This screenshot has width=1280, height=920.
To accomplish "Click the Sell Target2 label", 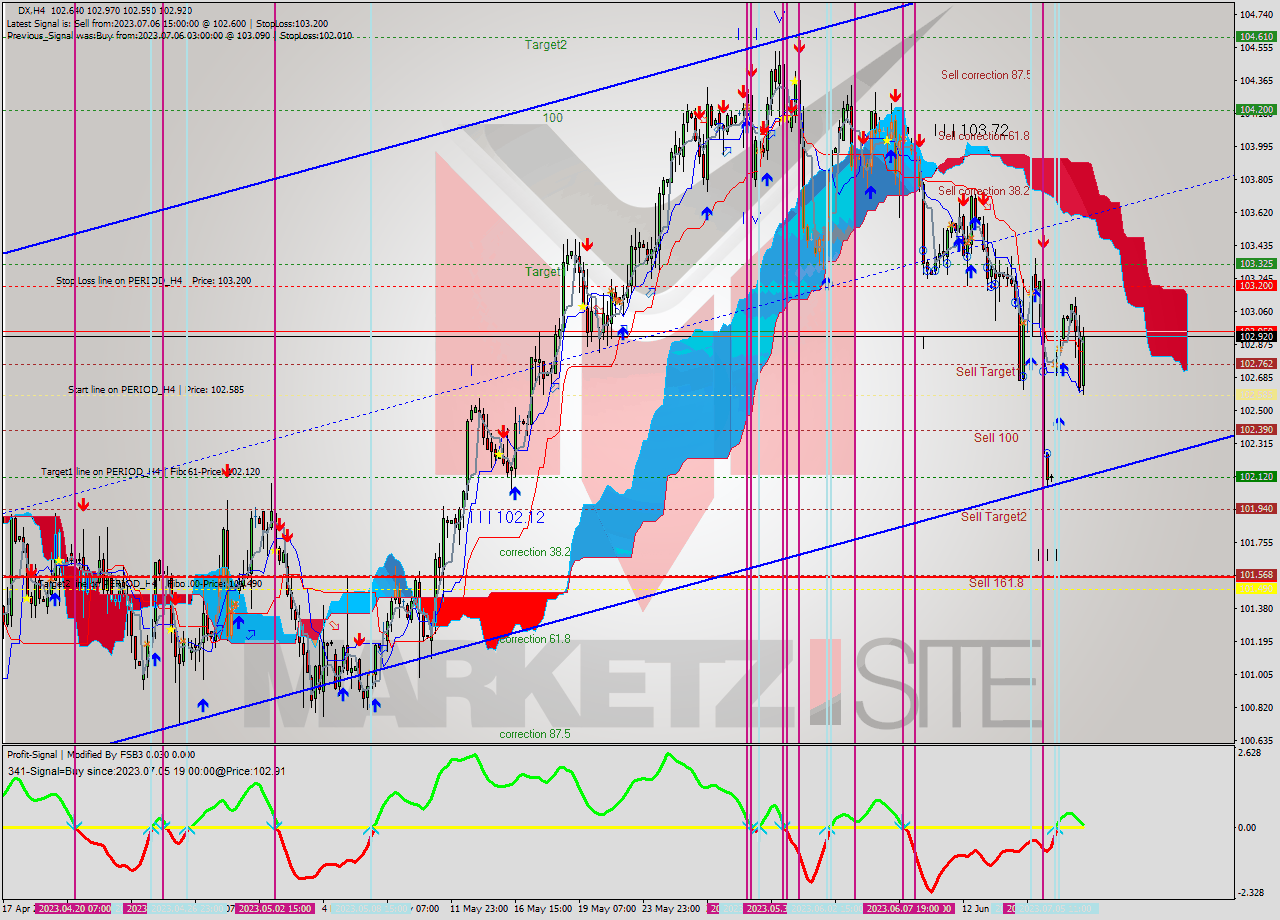I will (x=994, y=517).
